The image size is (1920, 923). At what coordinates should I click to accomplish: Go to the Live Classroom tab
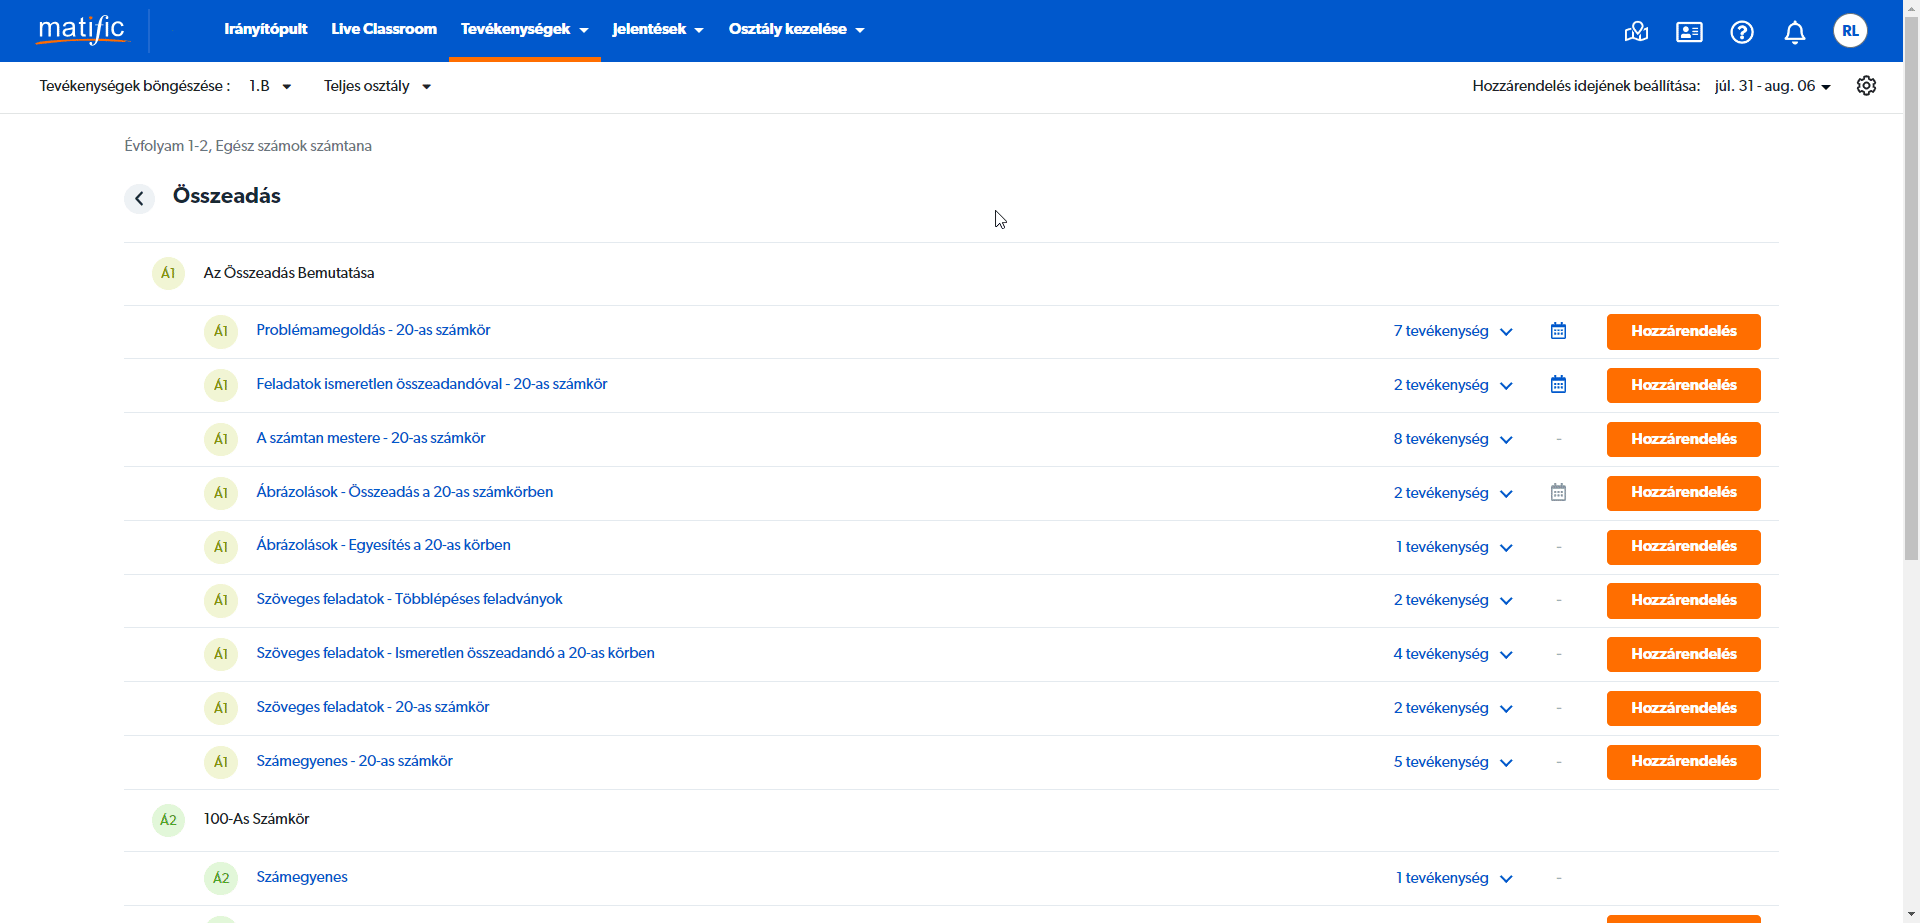(x=384, y=29)
